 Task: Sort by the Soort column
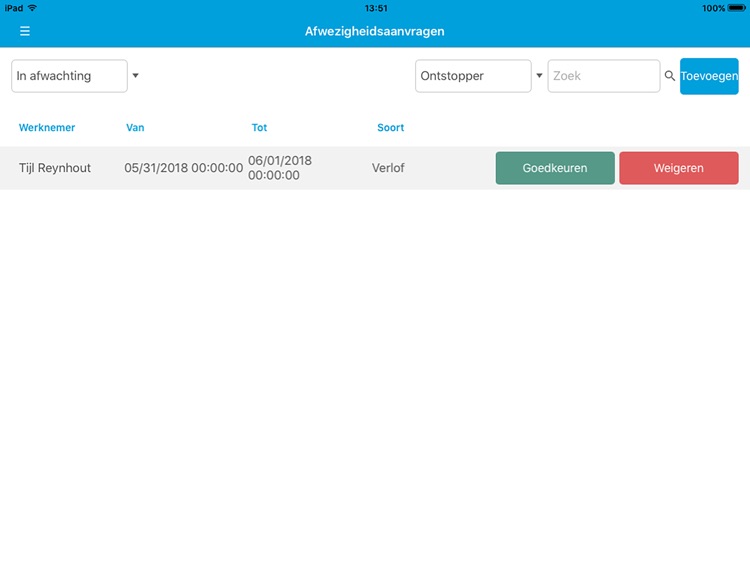click(390, 128)
